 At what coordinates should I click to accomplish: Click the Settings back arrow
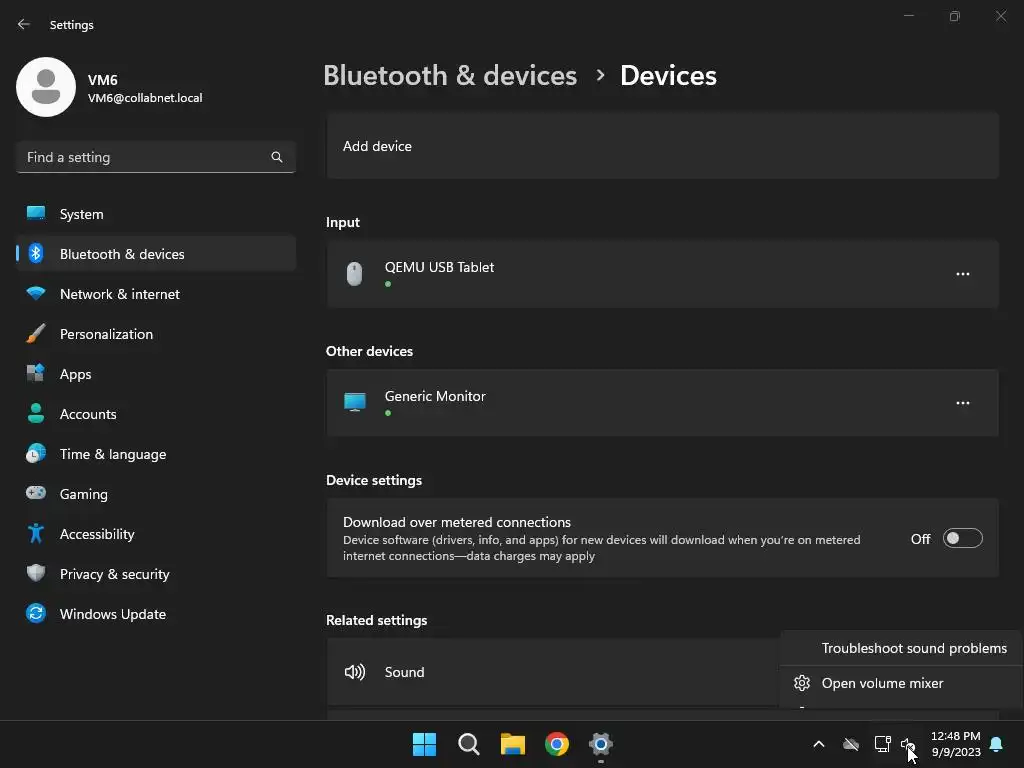point(24,24)
